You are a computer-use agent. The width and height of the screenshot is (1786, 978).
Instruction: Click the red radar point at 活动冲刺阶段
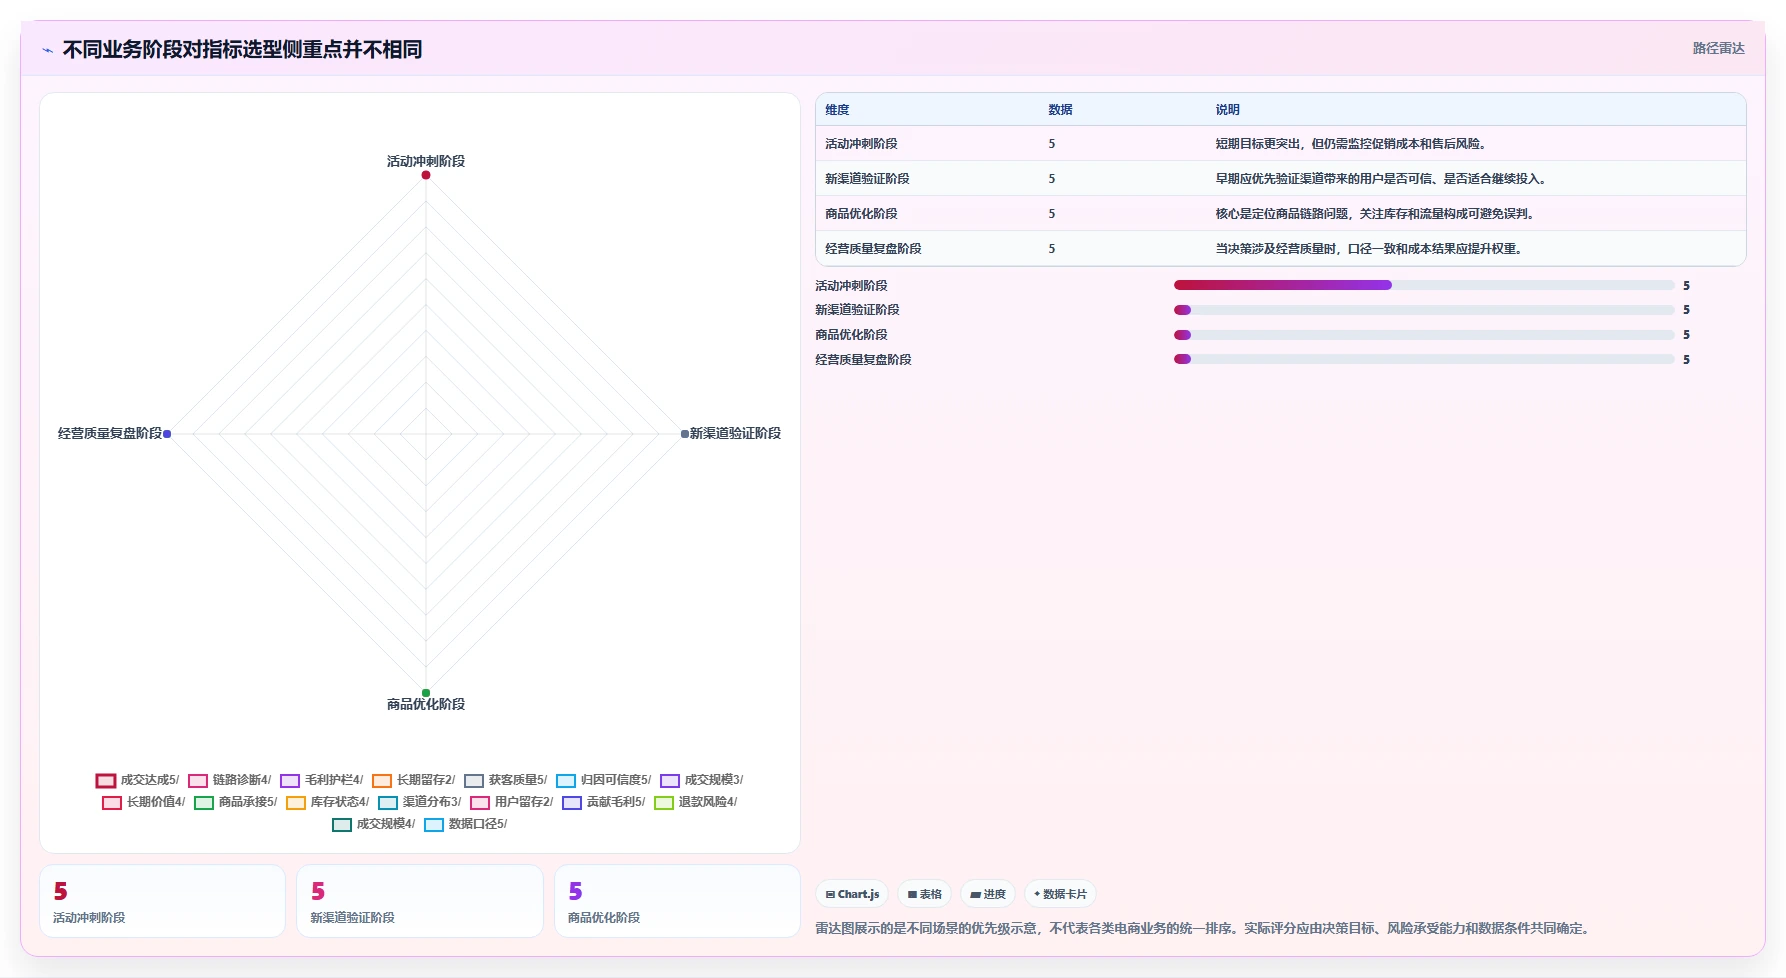(426, 175)
